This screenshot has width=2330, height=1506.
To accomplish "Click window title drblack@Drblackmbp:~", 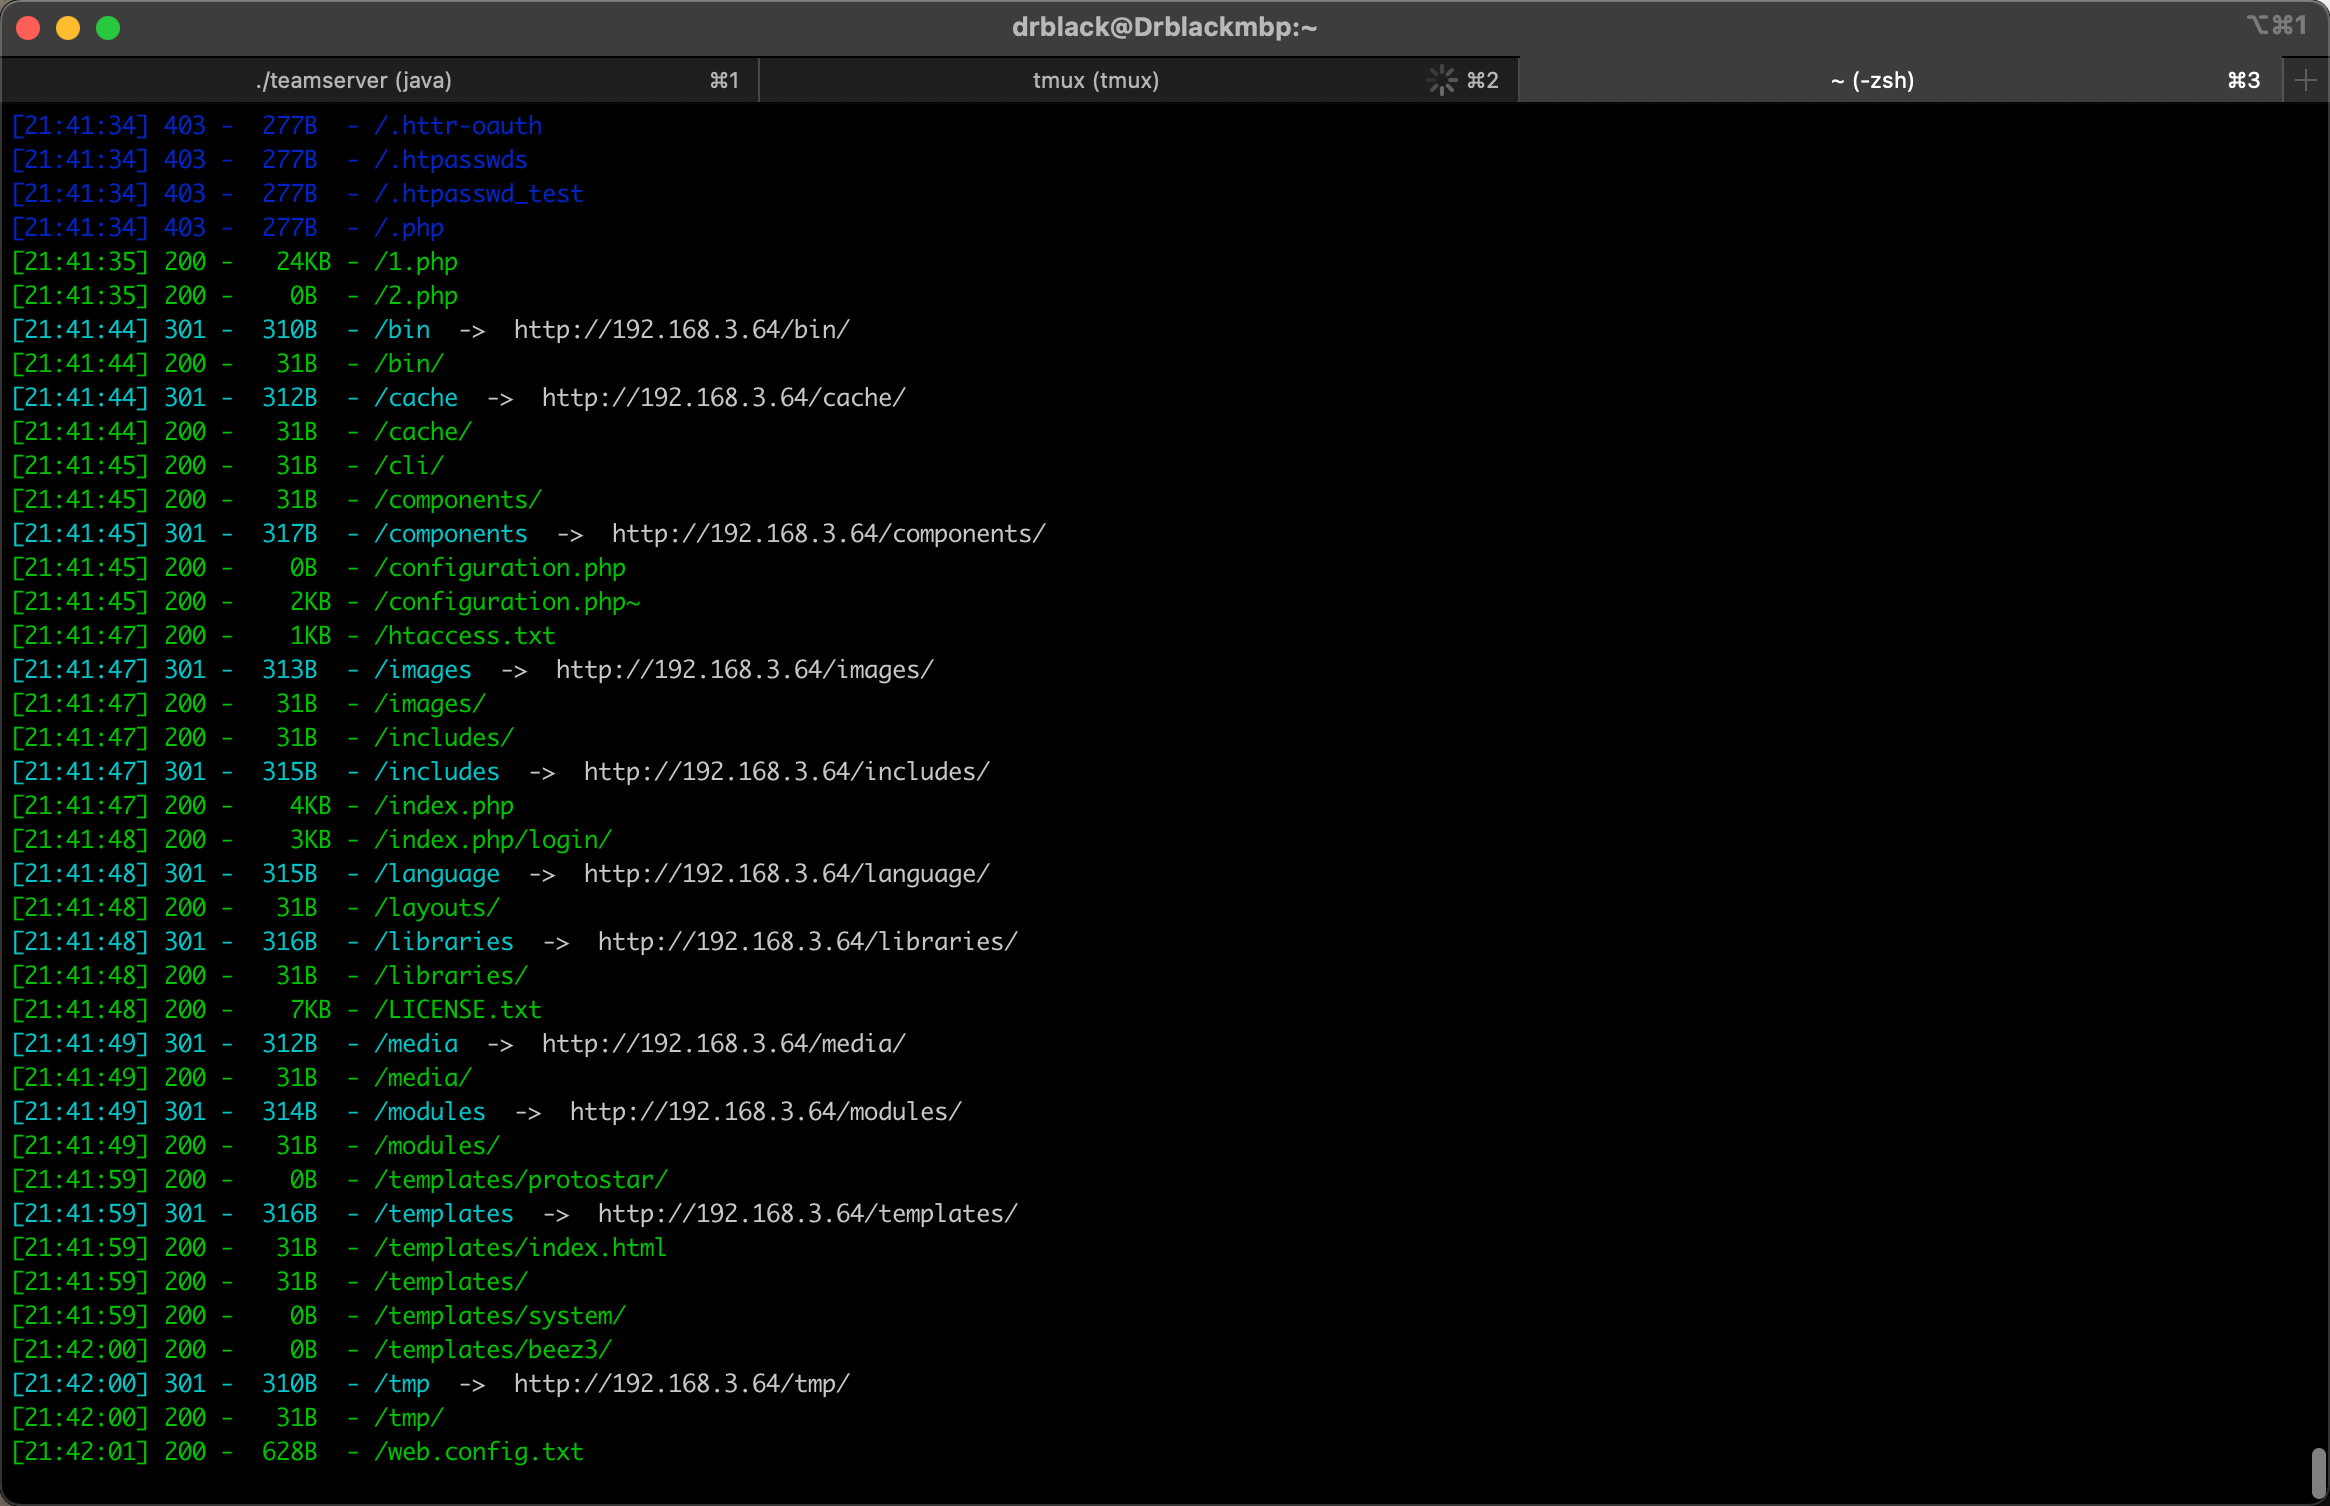I will coord(1164,27).
